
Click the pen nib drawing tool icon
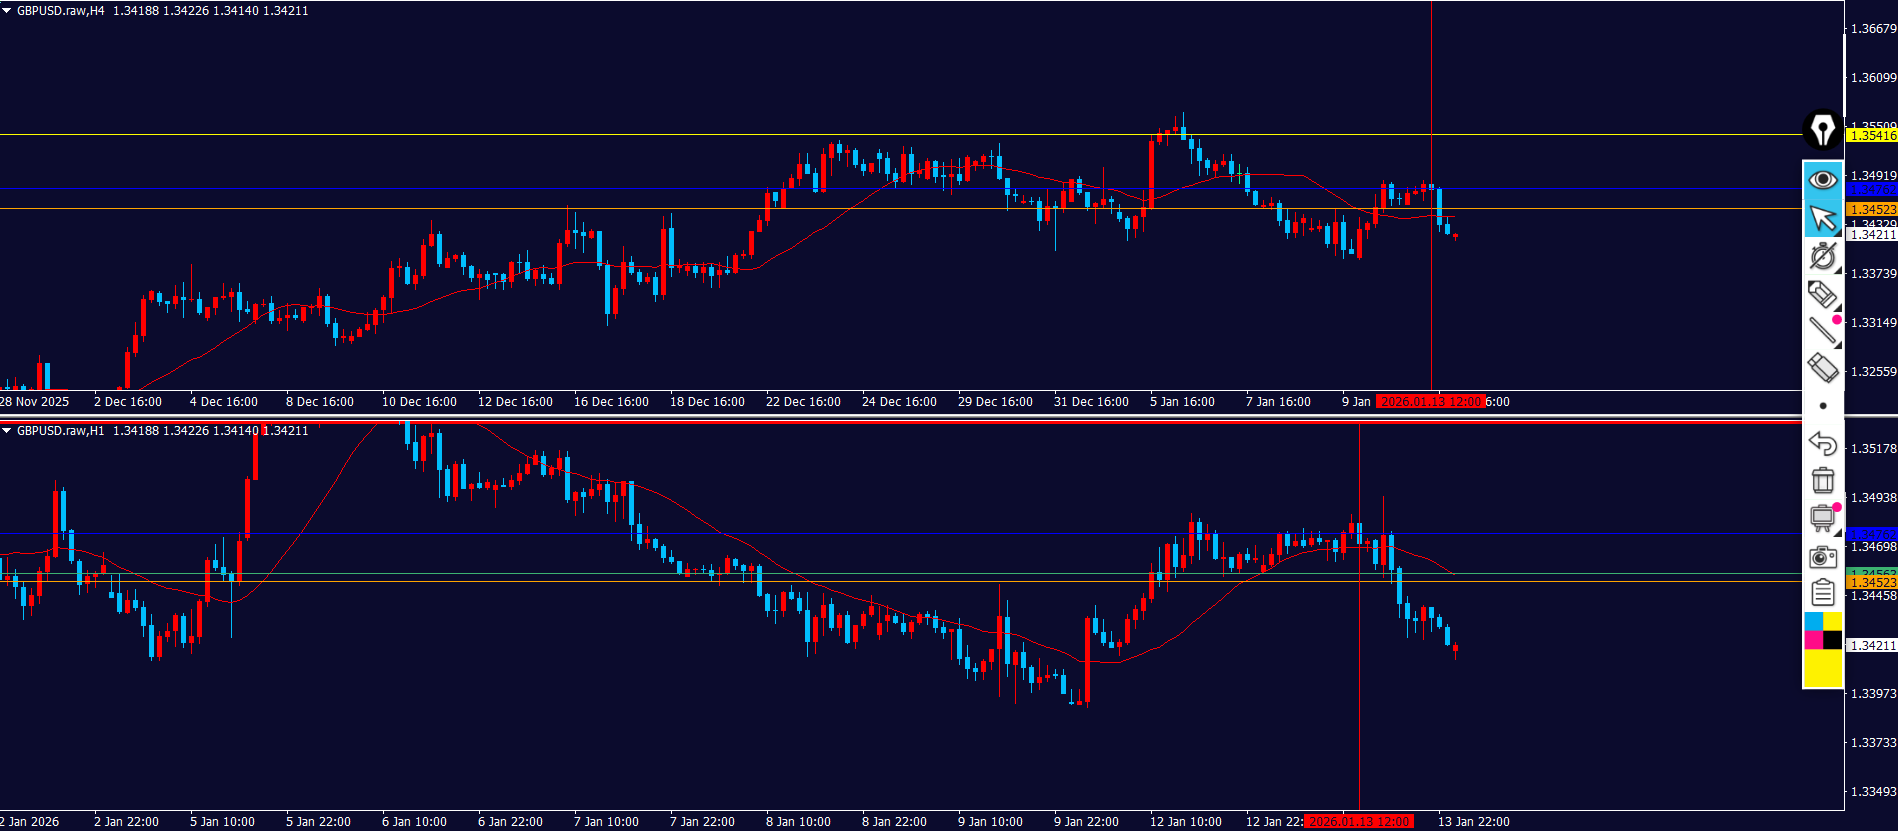click(x=1822, y=130)
